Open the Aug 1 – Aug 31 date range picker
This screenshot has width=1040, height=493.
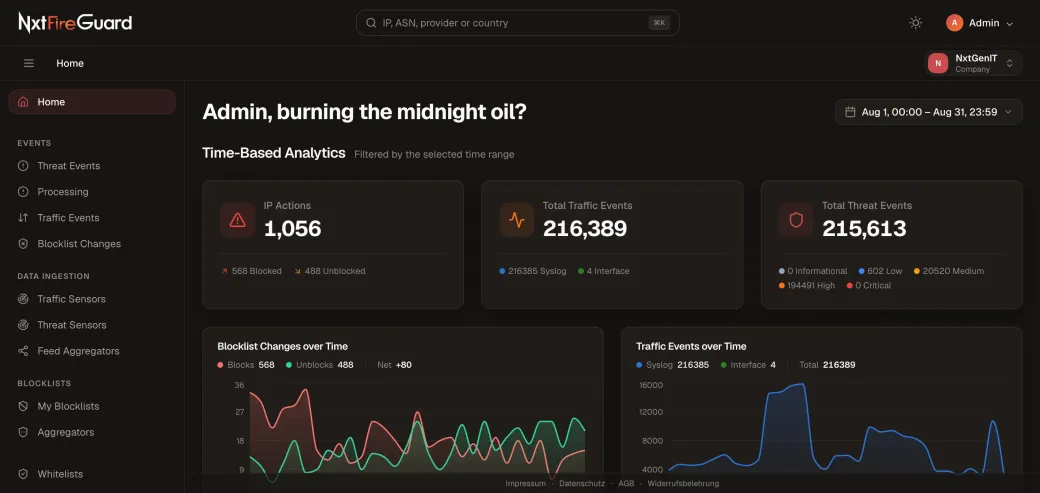tap(929, 112)
